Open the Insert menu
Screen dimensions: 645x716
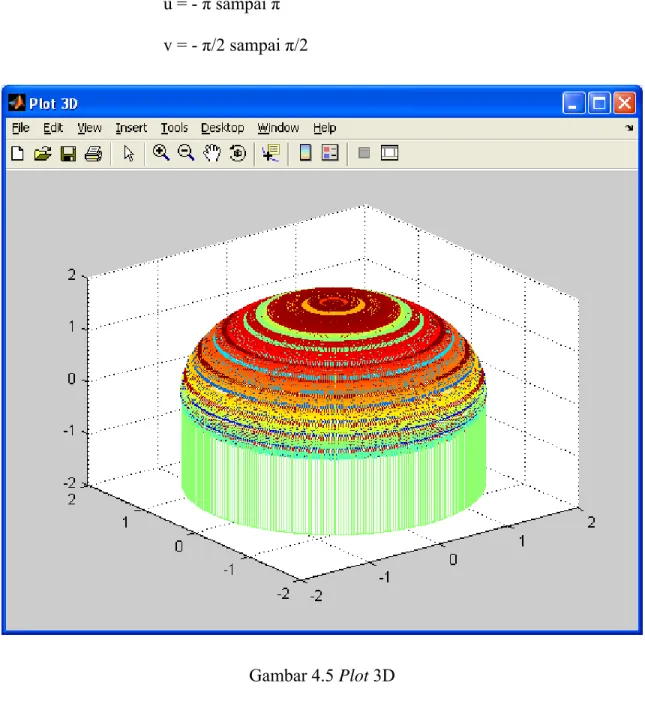[131, 128]
